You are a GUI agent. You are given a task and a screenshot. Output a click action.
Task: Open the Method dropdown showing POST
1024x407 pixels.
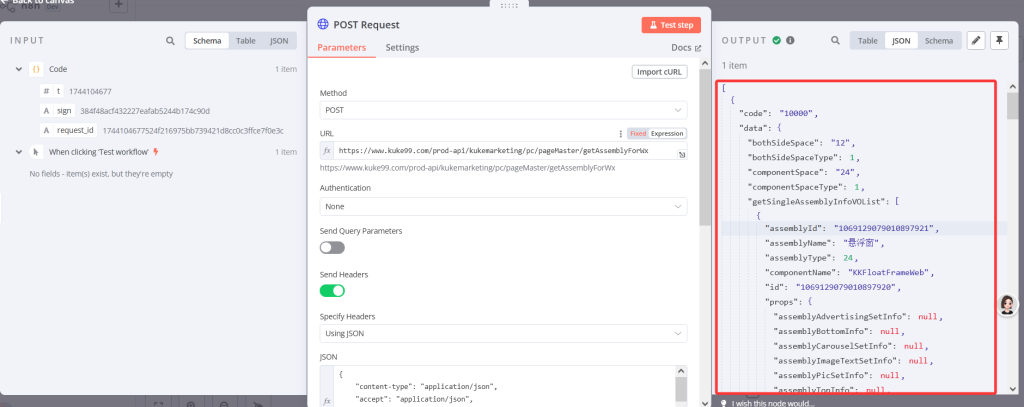pyautogui.click(x=503, y=109)
